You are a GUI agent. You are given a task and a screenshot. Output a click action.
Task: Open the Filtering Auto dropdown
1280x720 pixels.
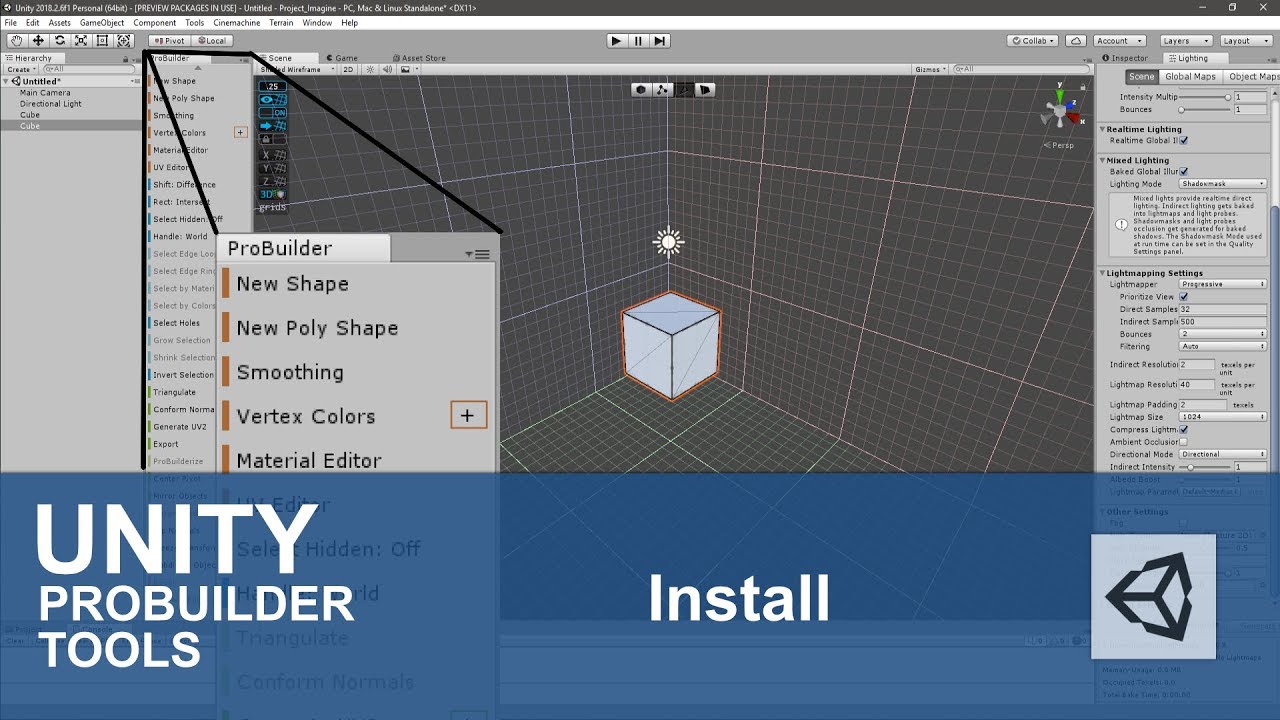(x=1223, y=346)
